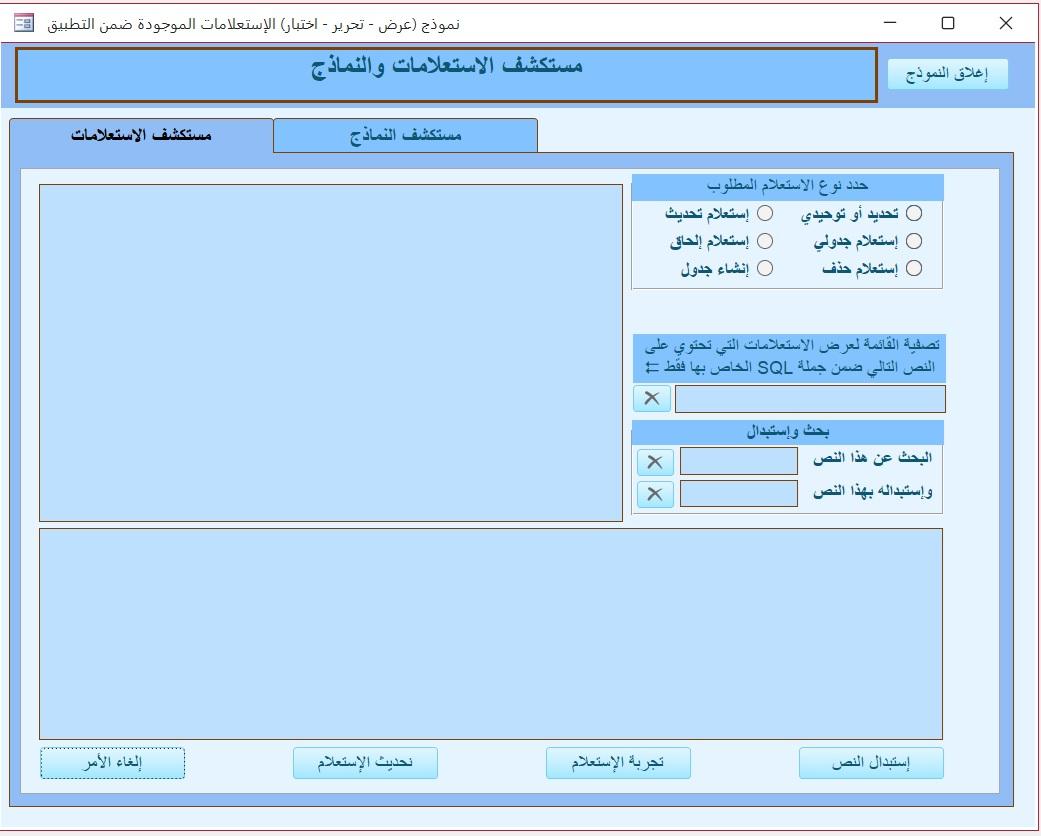Click the 'إستبدال النص' button

pos(870,762)
